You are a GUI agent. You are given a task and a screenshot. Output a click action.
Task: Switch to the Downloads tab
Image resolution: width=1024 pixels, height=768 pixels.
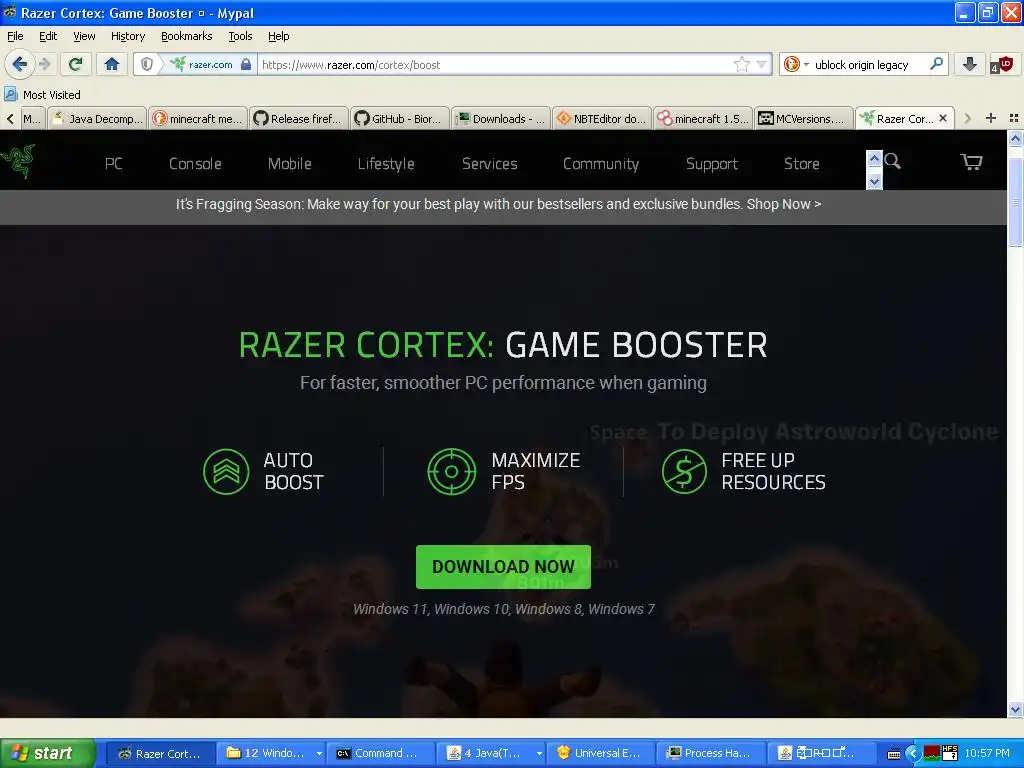click(x=501, y=118)
